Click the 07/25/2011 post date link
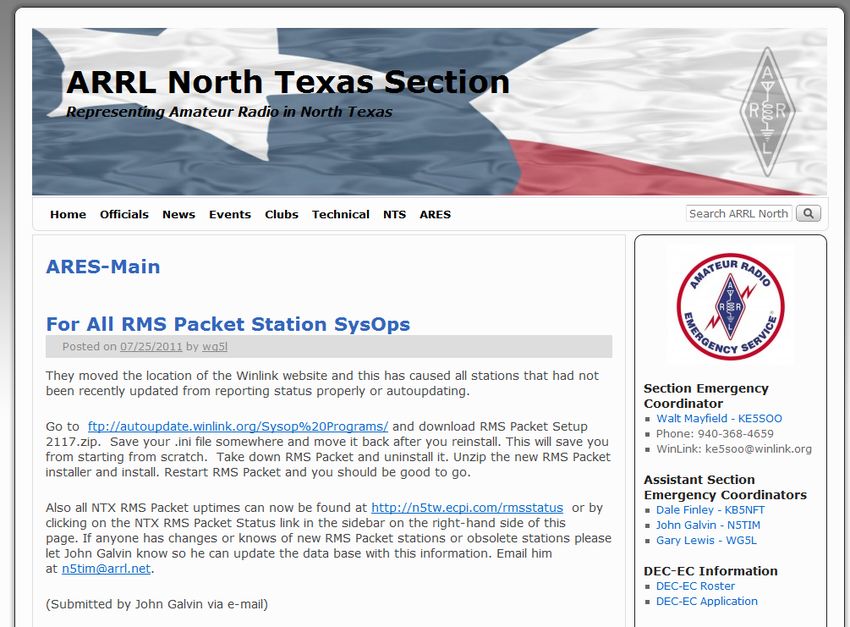850x627 pixels. click(x=151, y=347)
